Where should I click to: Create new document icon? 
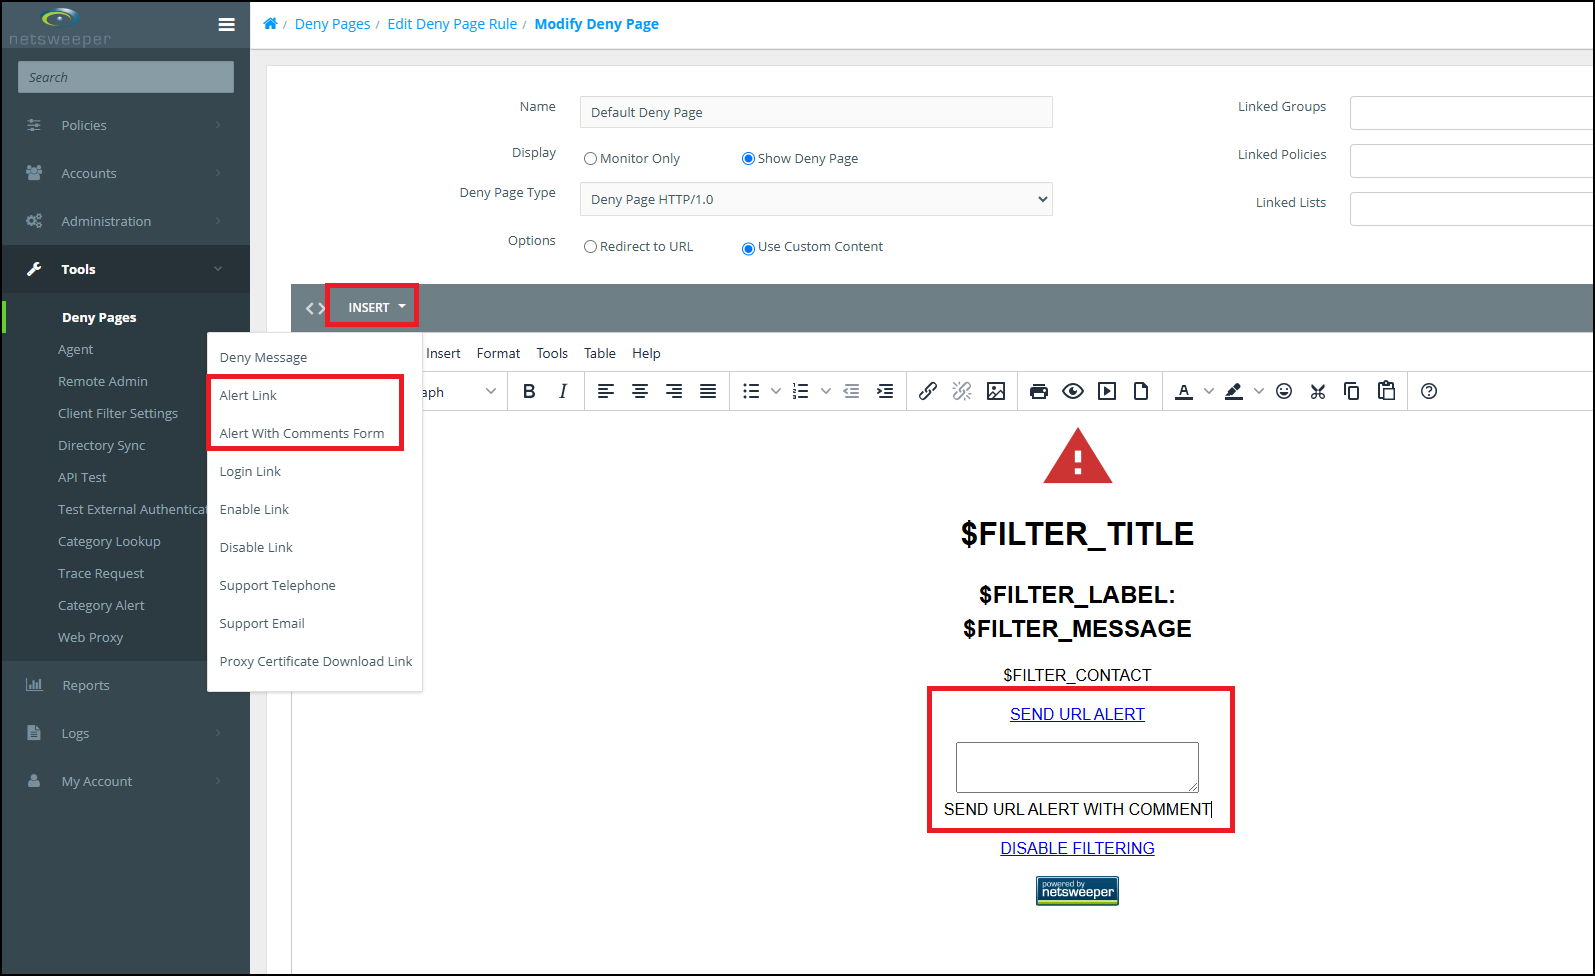pos(1141,391)
